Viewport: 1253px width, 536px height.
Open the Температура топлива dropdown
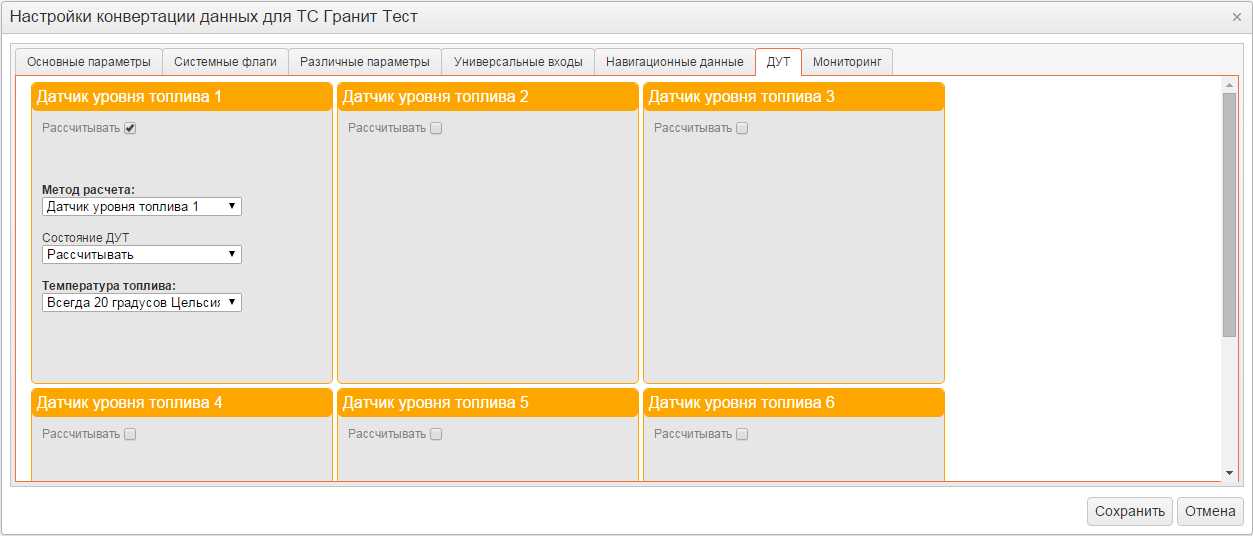[x=142, y=302]
